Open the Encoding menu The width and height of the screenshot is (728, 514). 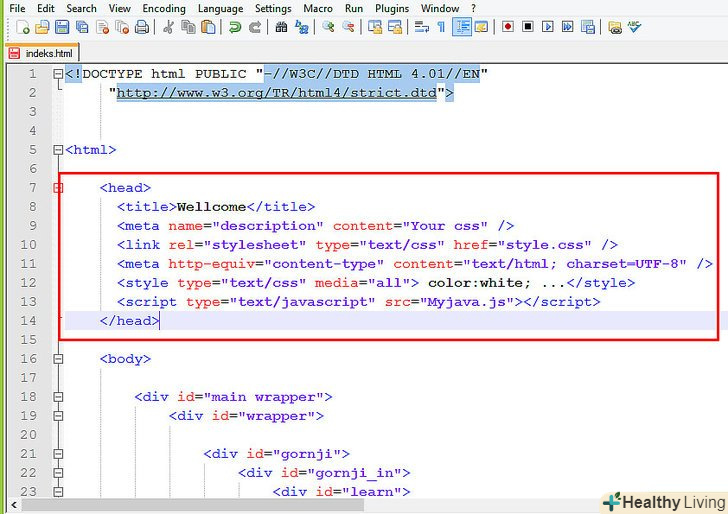coord(163,8)
